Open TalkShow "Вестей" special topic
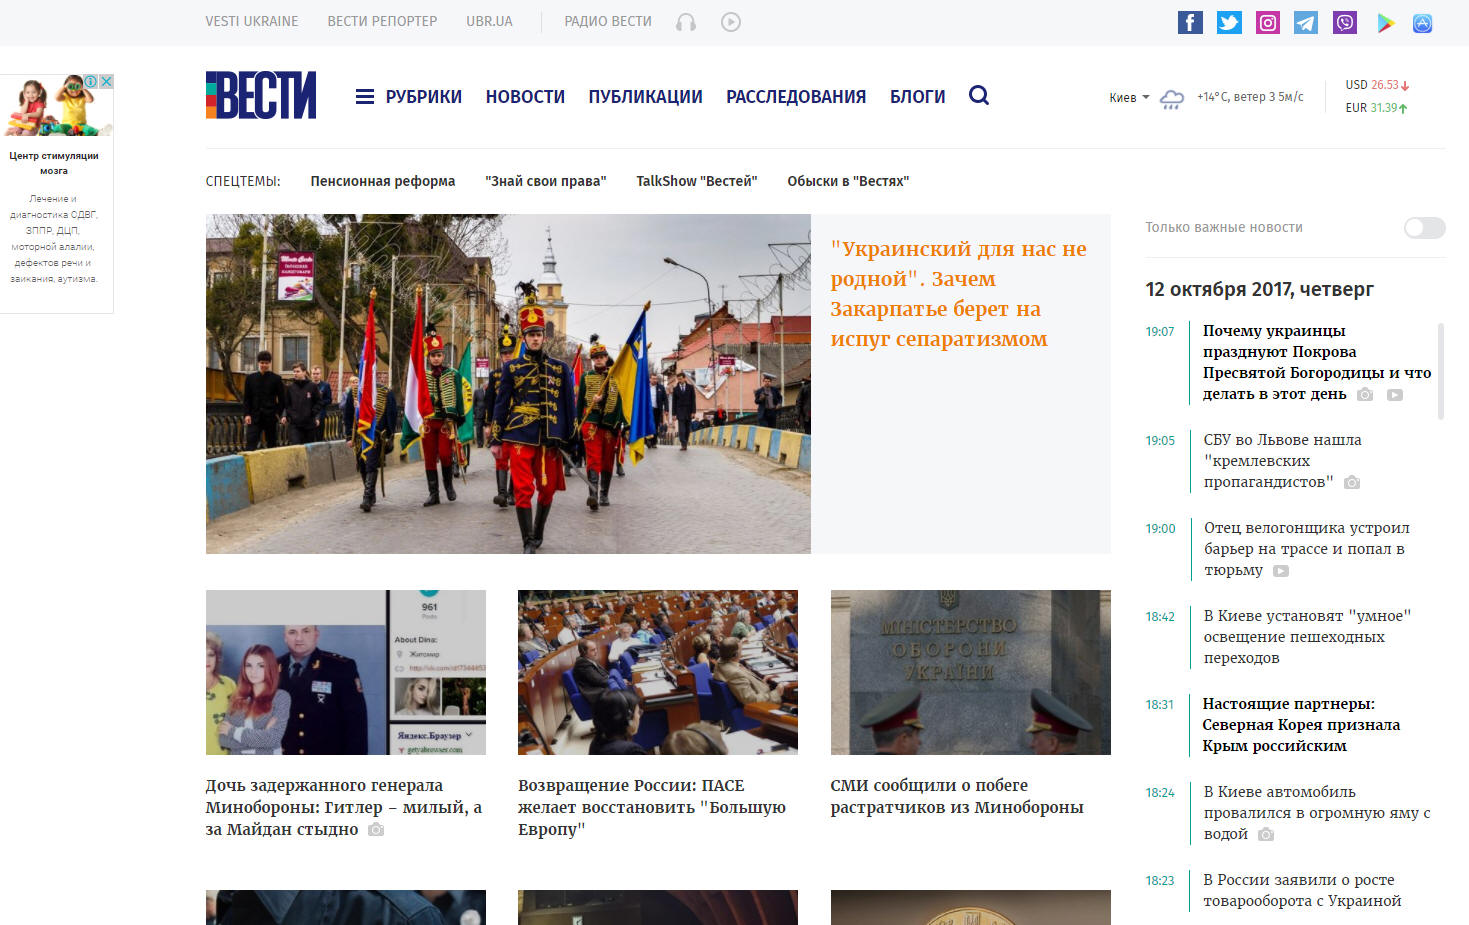1469x925 pixels. pos(697,181)
